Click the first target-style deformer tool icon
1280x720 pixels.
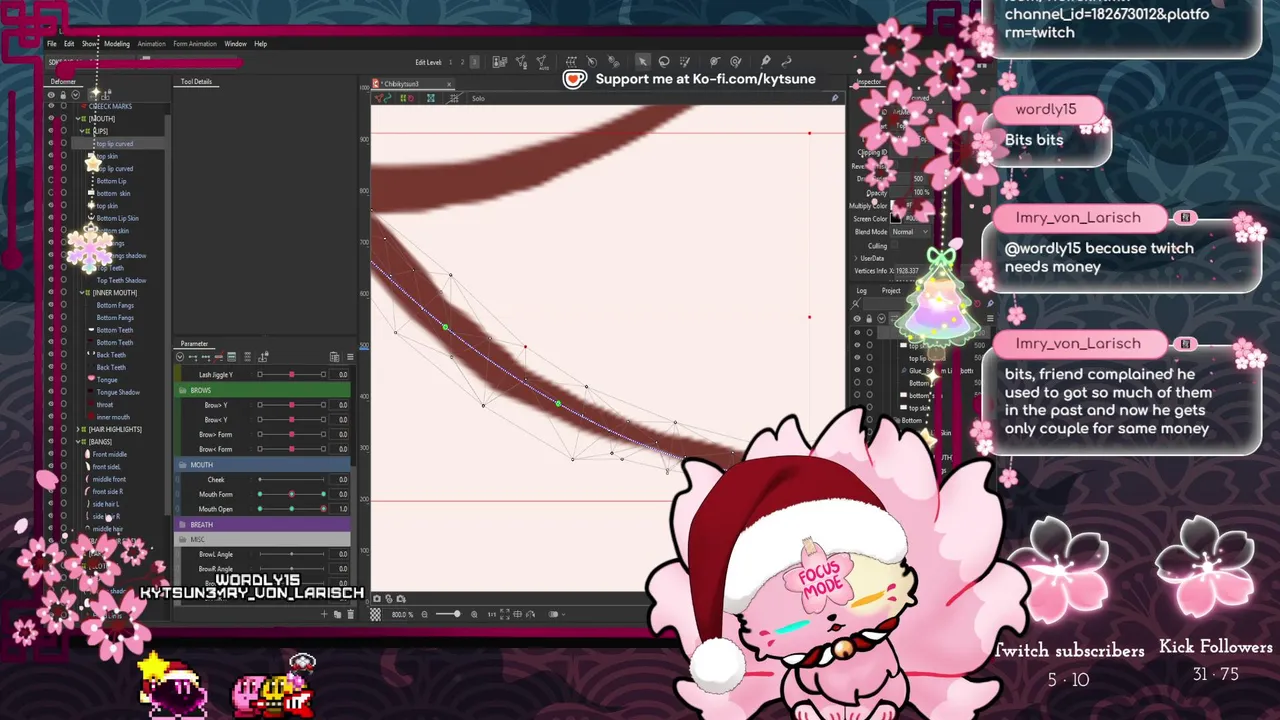(715, 62)
